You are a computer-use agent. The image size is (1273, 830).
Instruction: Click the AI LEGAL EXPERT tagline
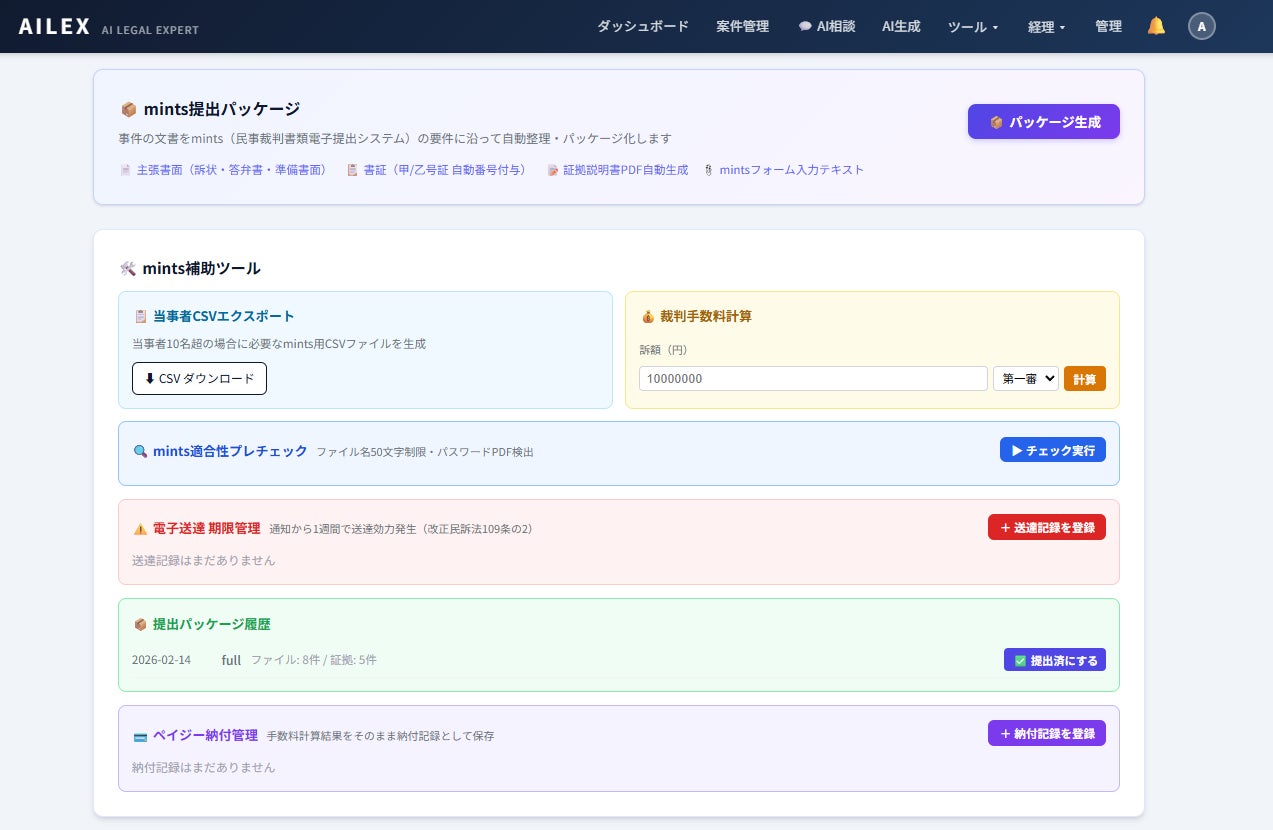[x=150, y=30]
